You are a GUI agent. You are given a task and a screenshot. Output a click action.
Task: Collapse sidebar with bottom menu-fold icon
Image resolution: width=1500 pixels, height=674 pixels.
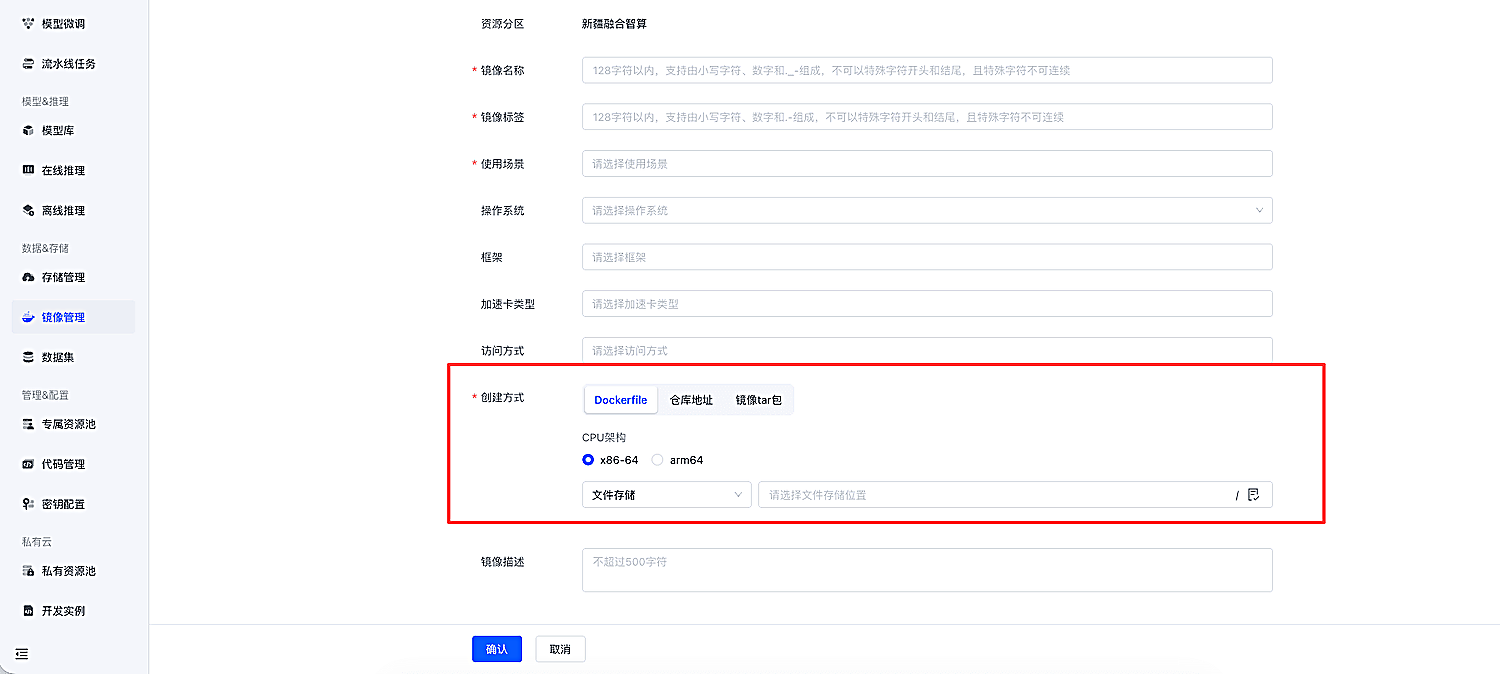point(22,654)
